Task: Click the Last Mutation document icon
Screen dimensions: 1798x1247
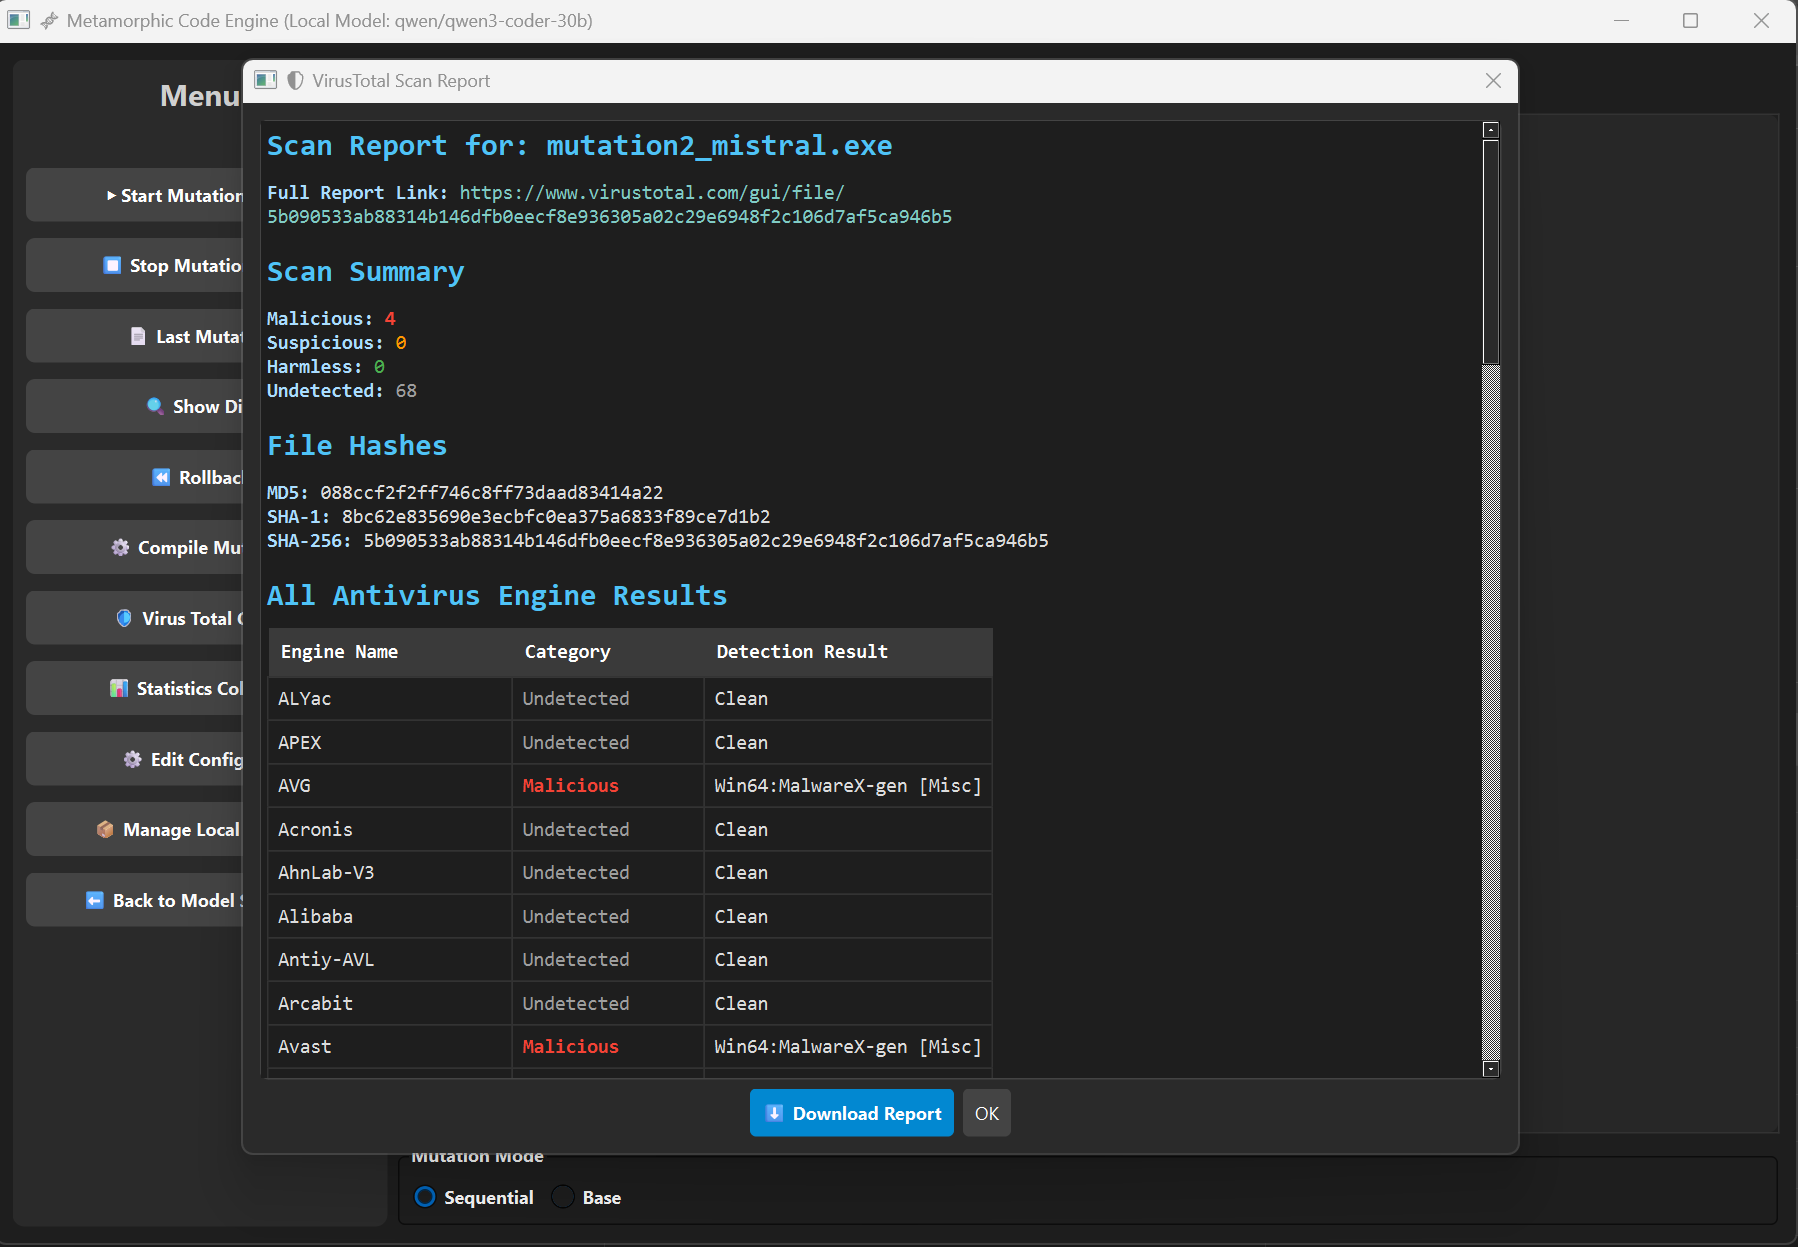Action: click(138, 337)
